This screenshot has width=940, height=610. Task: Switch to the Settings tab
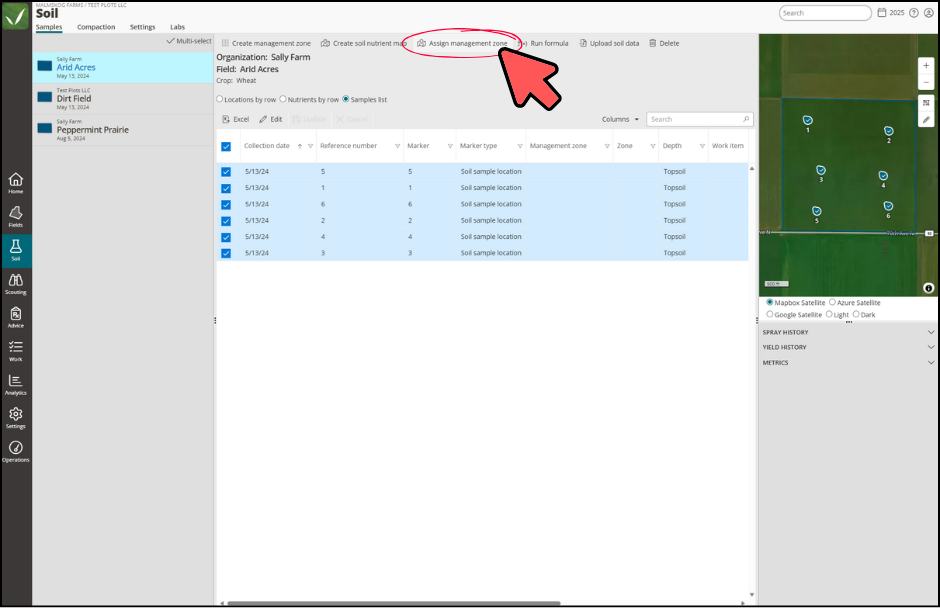[x=142, y=27]
